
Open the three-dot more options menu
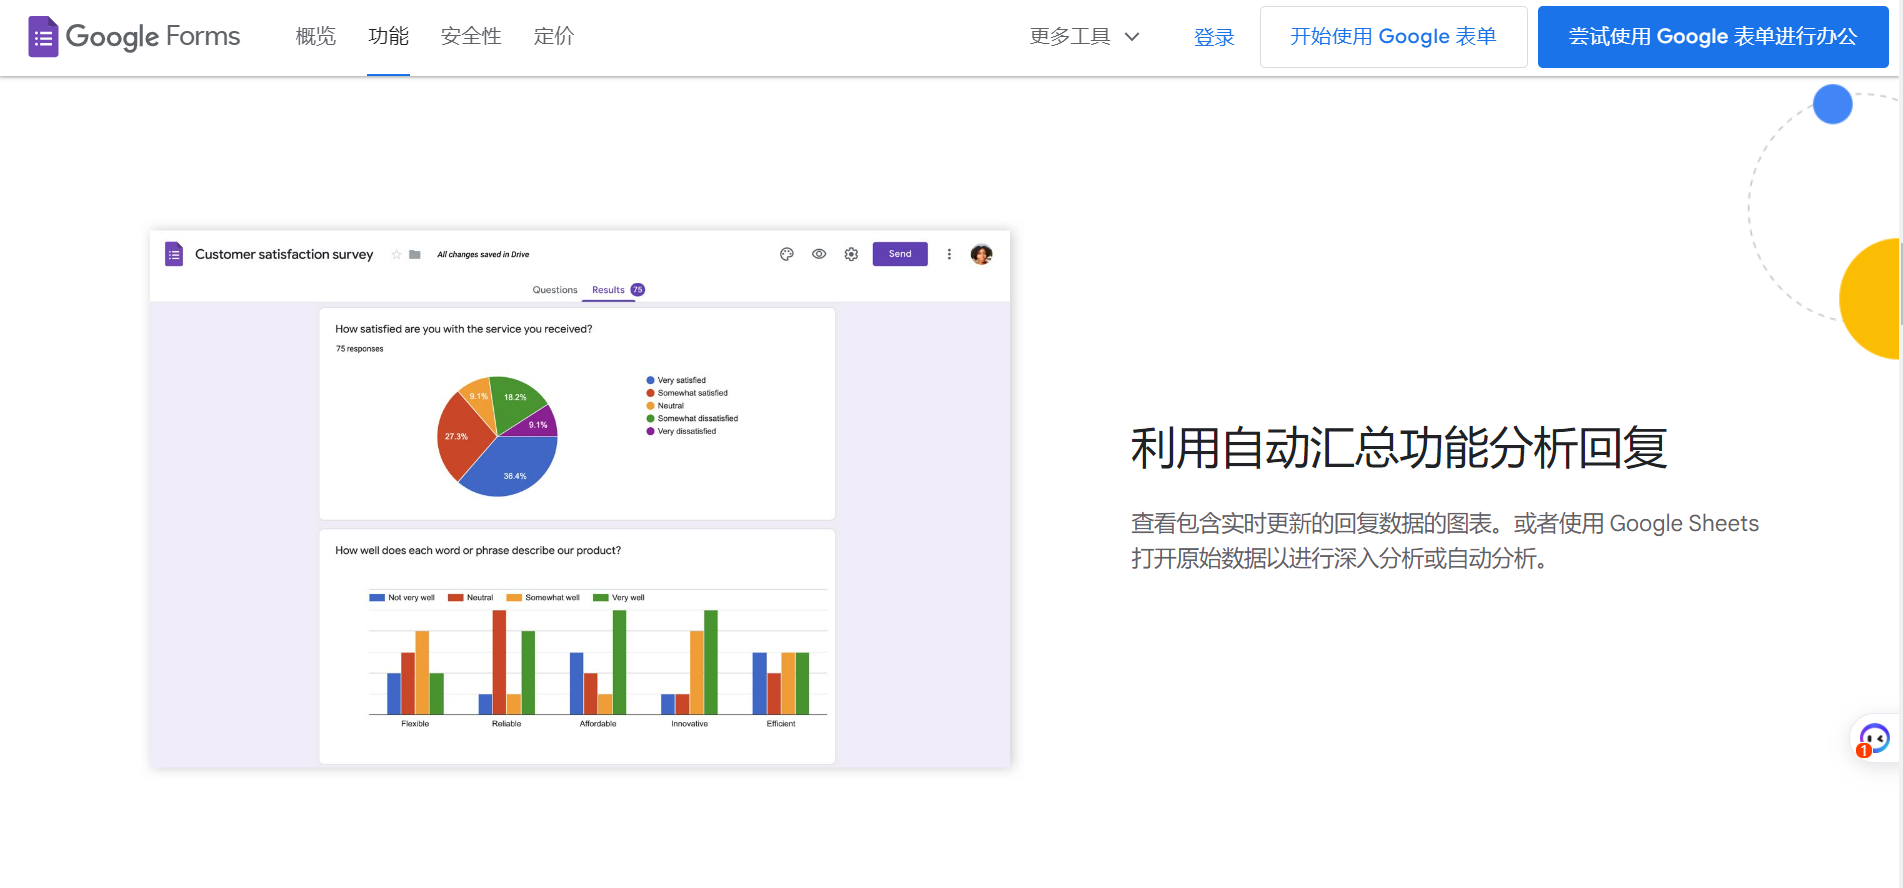949,254
